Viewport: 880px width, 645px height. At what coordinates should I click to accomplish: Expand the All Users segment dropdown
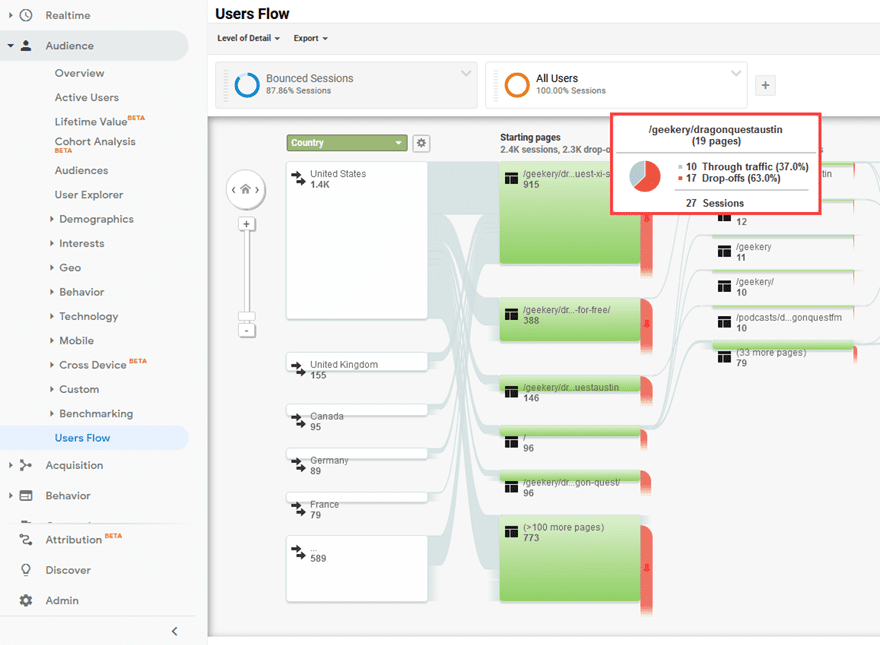tap(736, 73)
